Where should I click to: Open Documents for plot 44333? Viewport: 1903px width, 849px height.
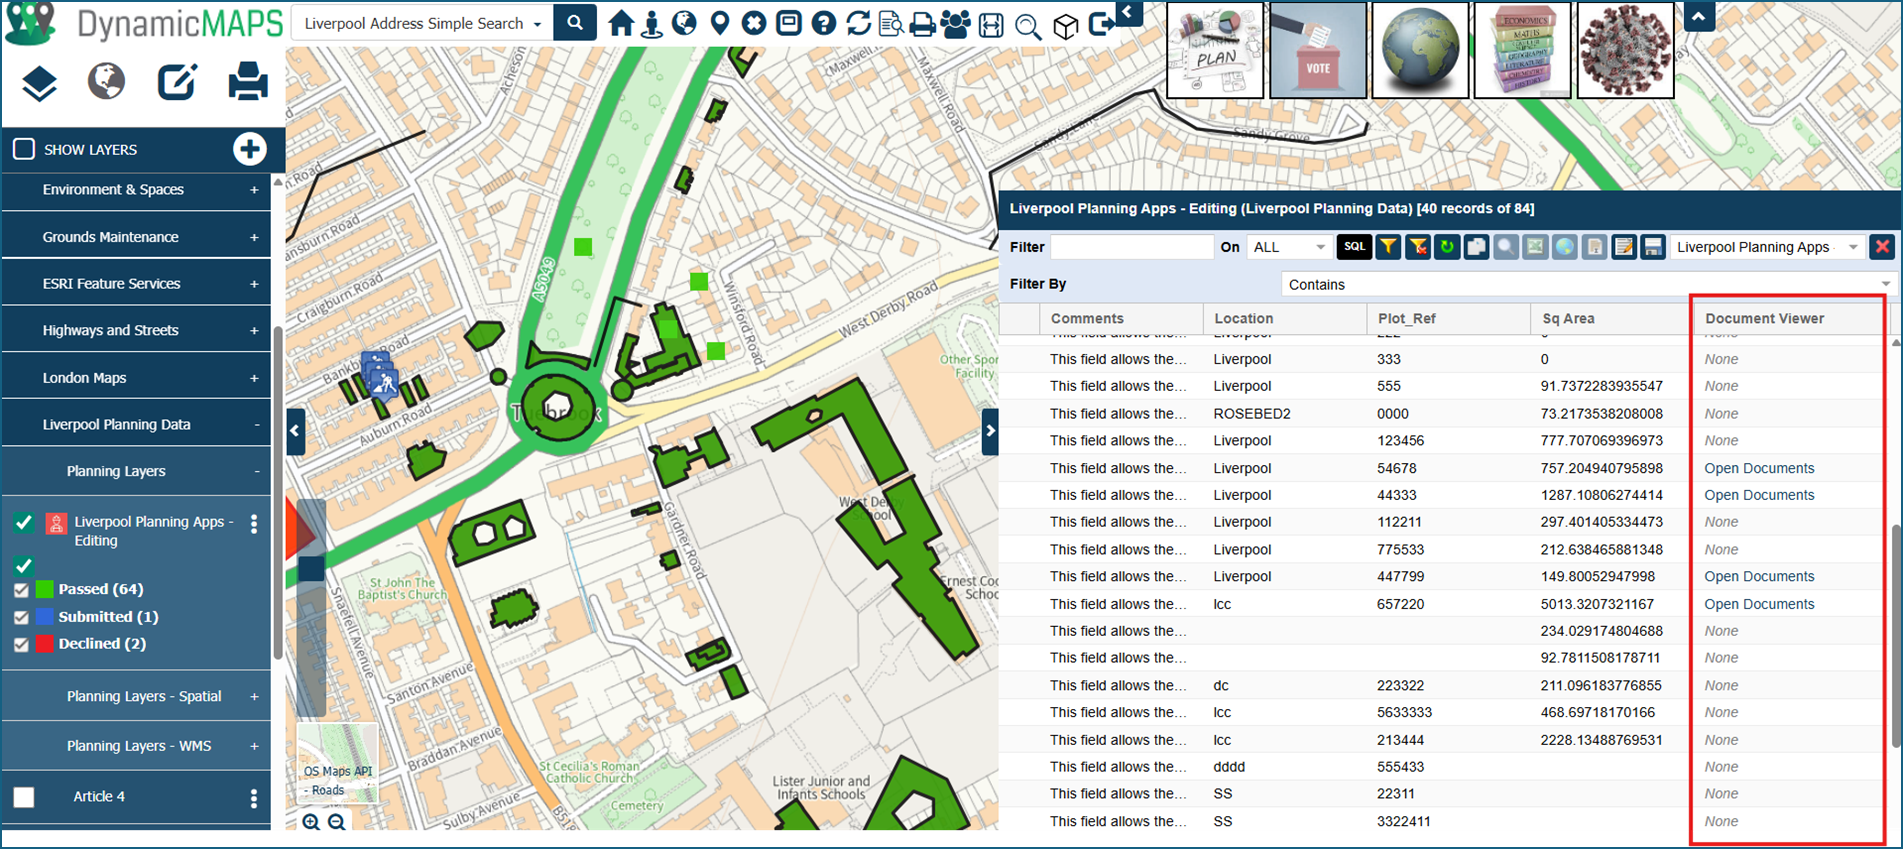tap(1759, 495)
